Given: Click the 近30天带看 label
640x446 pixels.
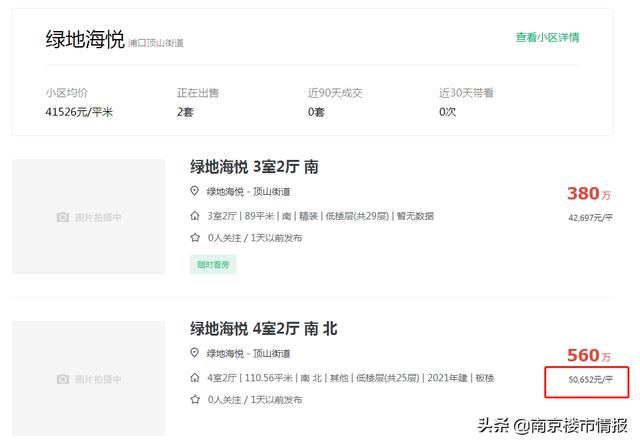Looking at the screenshot, I should click(x=467, y=93).
